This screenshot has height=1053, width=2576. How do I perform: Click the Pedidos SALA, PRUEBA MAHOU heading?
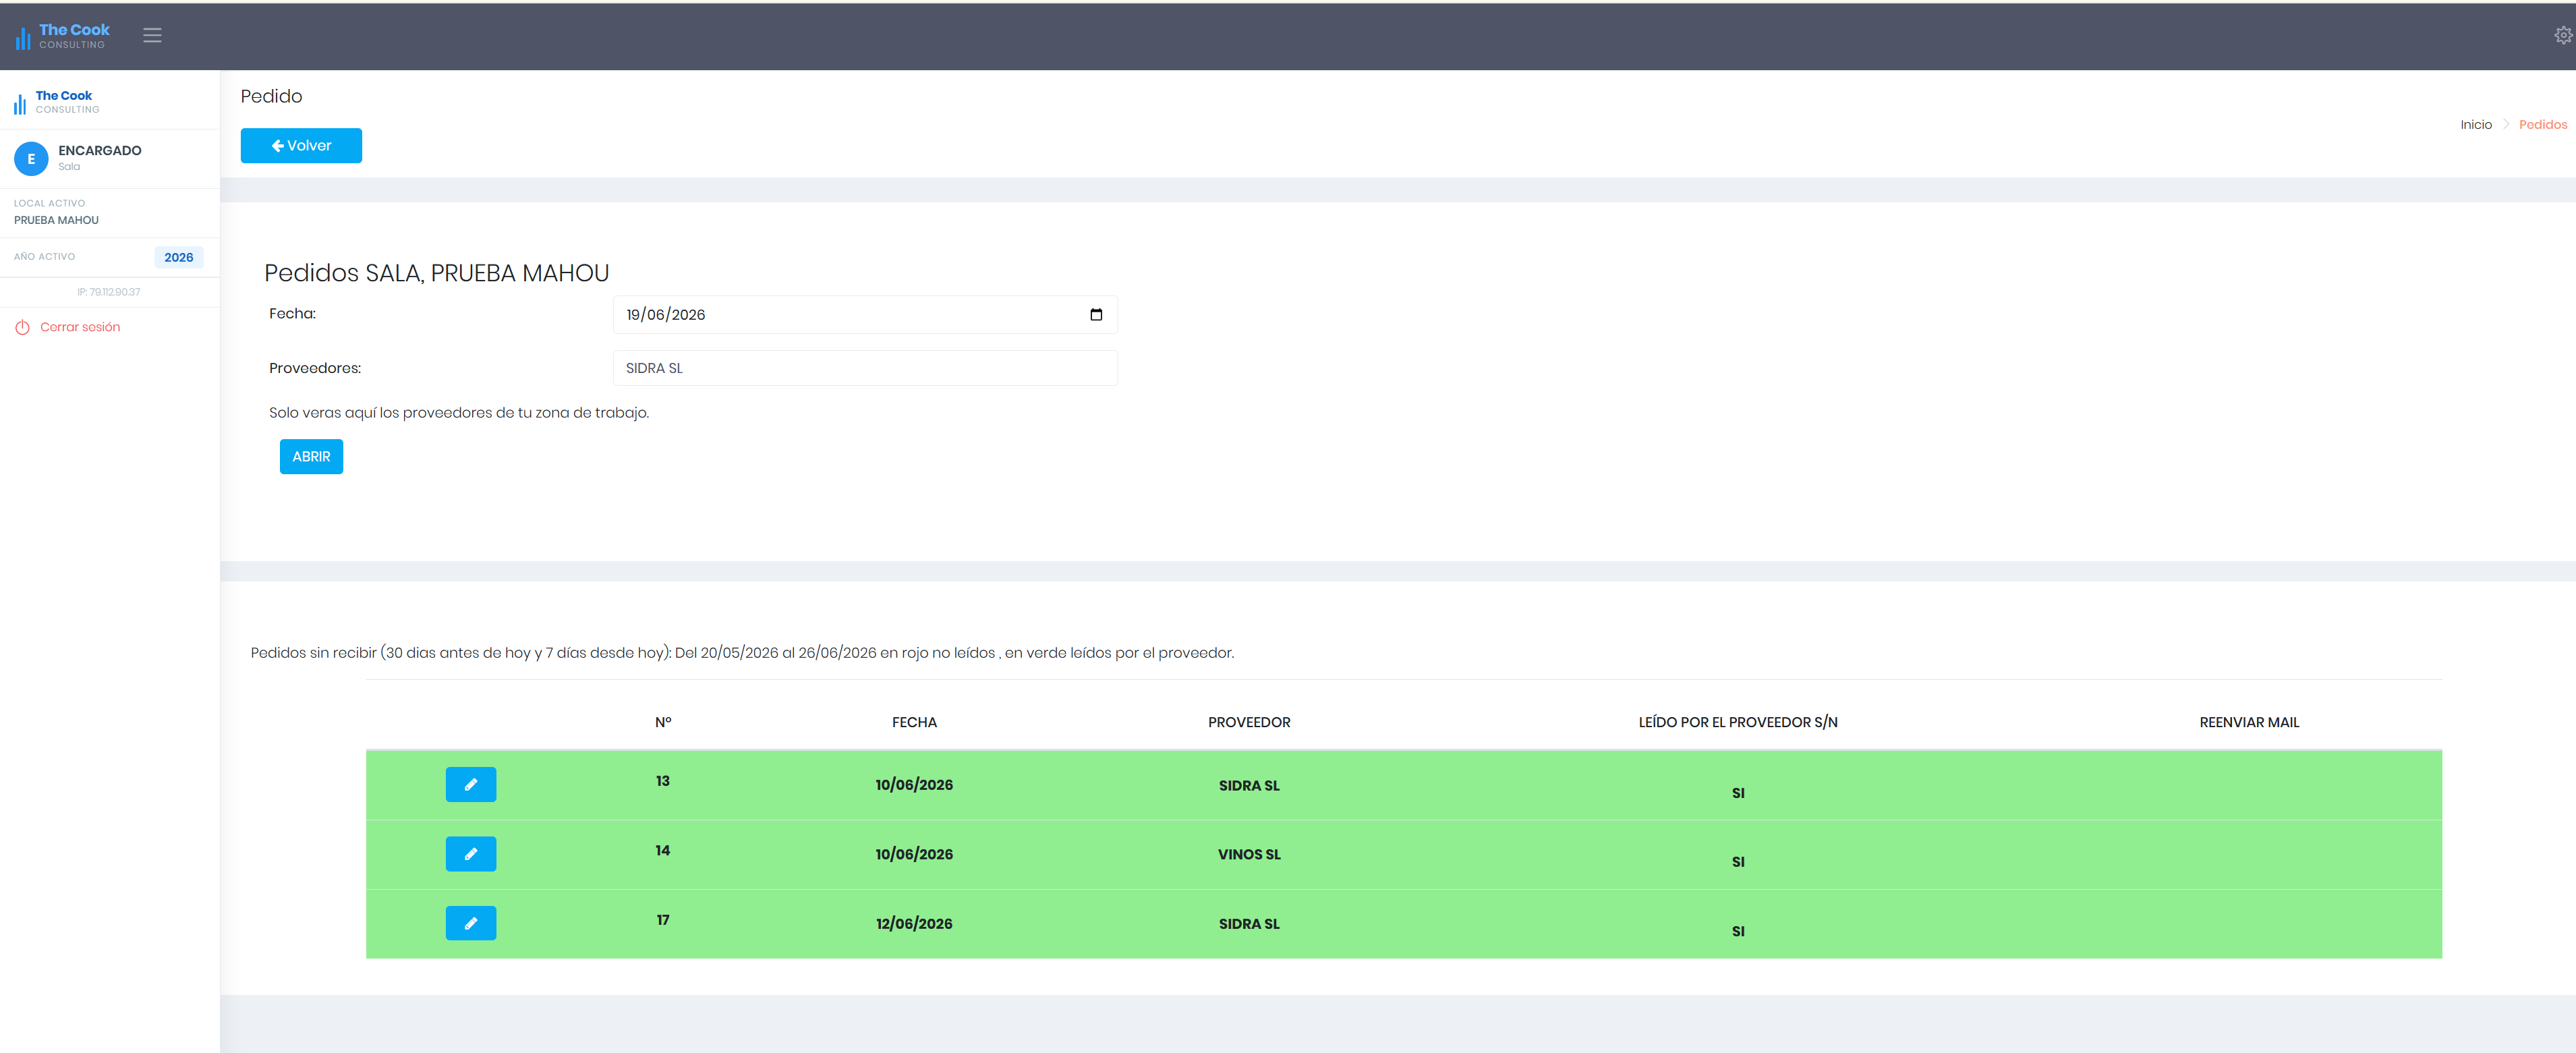point(436,274)
